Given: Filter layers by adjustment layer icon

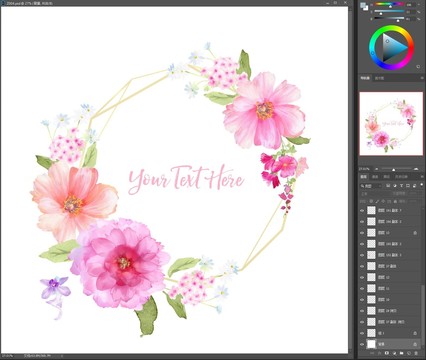Looking at the screenshot, I should pos(395,186).
